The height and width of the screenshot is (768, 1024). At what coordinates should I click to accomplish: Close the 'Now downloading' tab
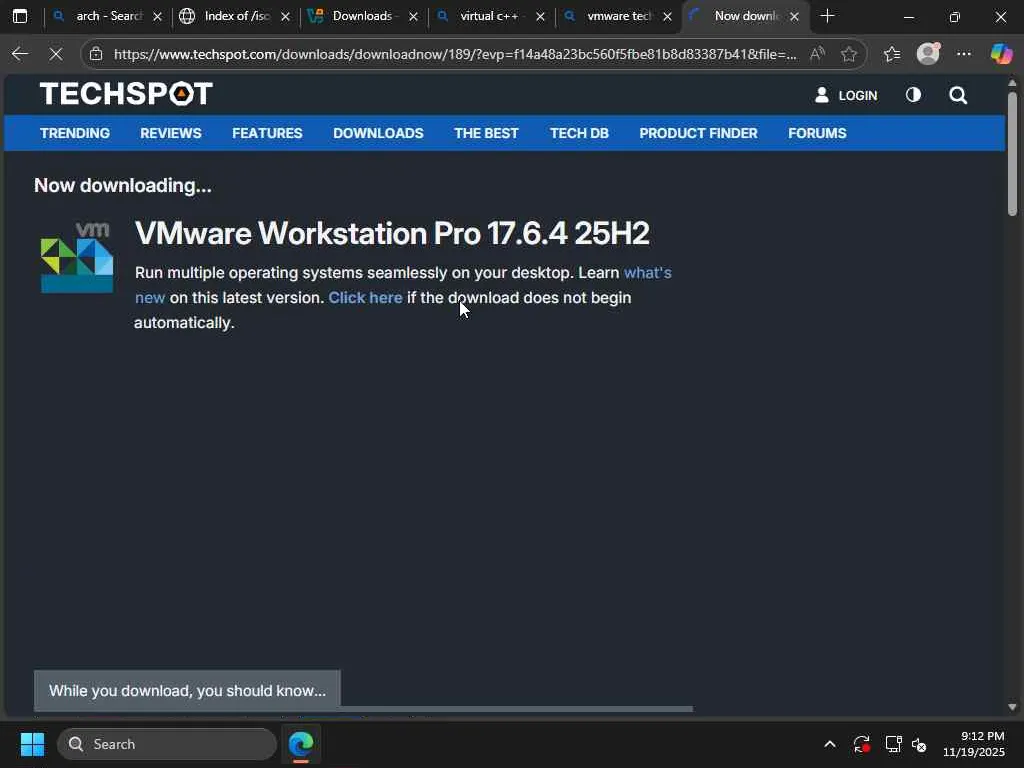point(795,17)
